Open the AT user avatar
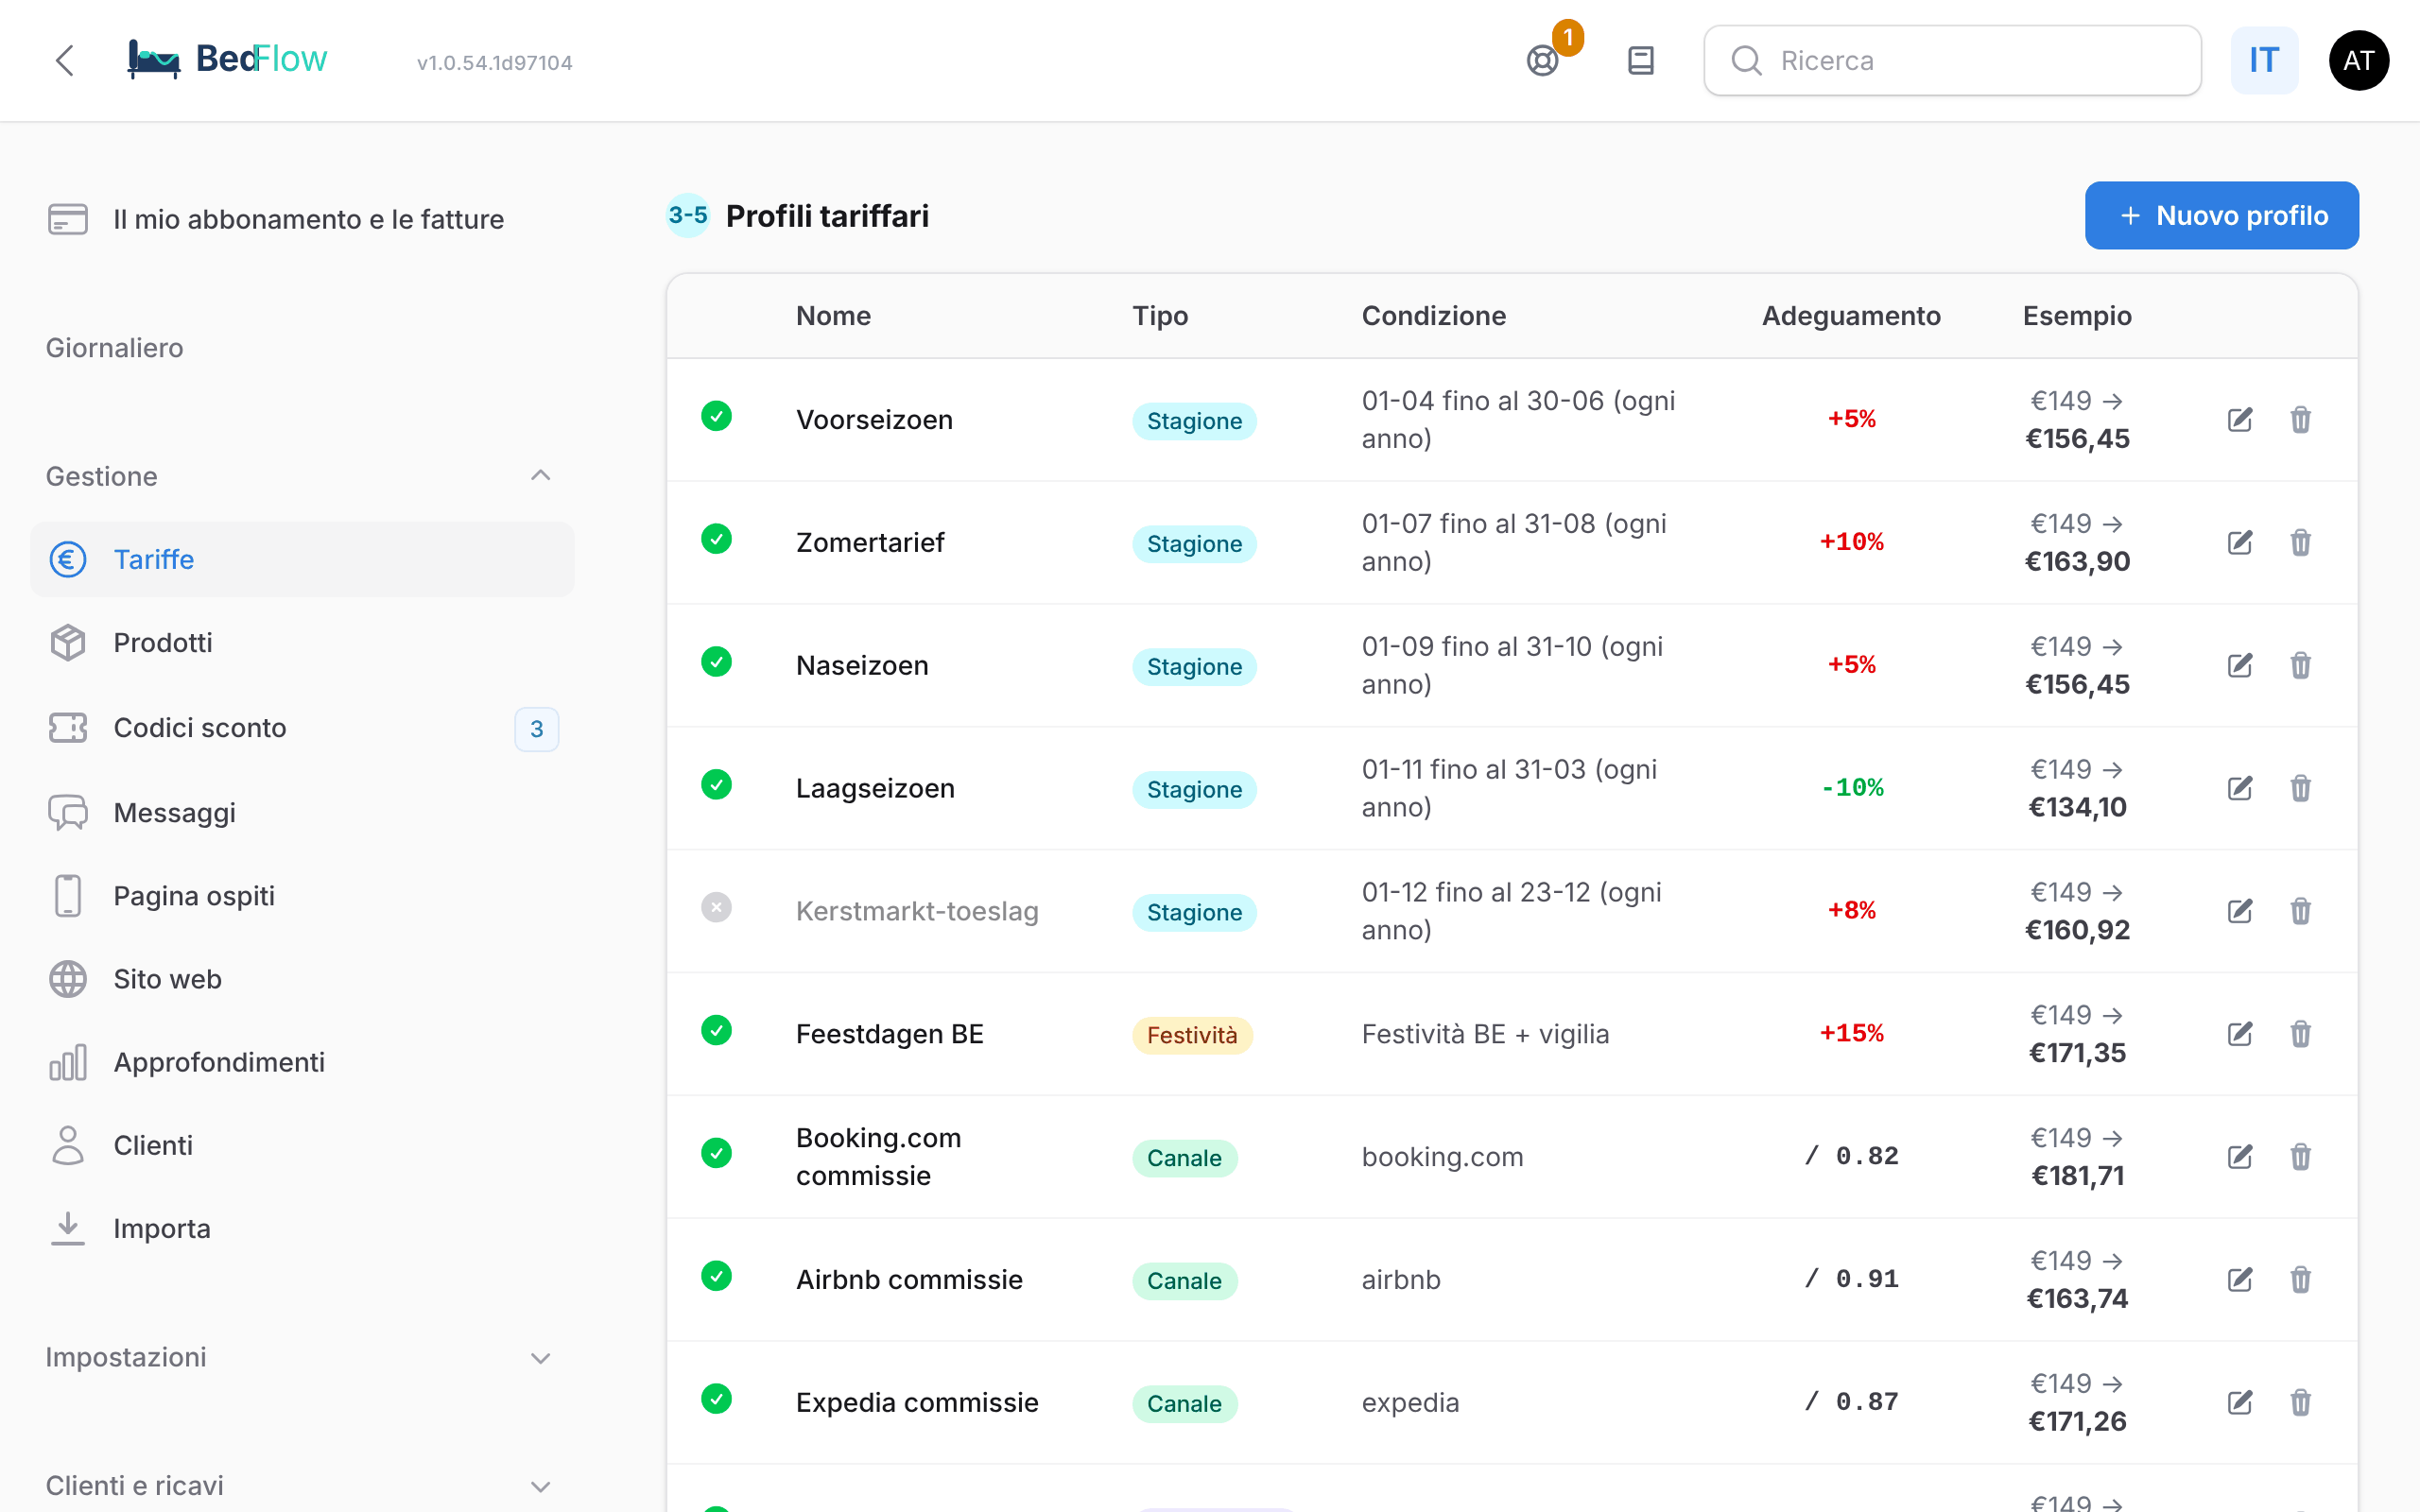 coord(2358,60)
